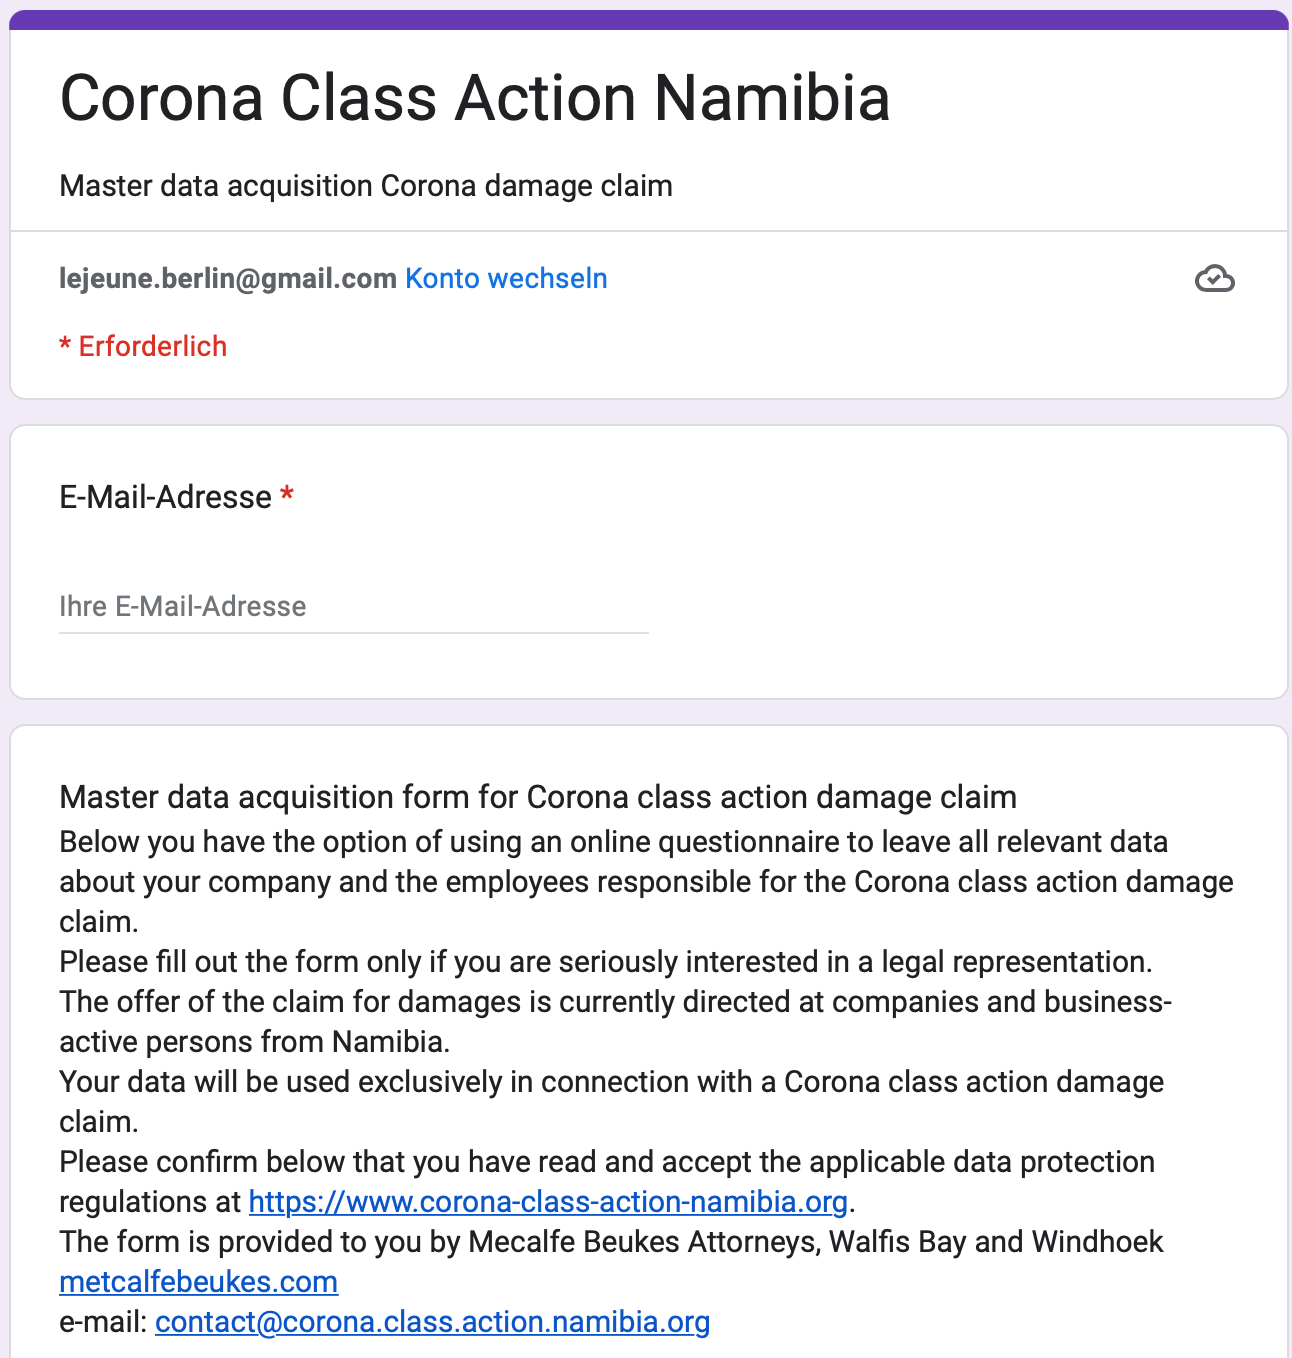This screenshot has width=1292, height=1358.
Task: Click the sentence about companies from Namibia
Action: tap(616, 1021)
